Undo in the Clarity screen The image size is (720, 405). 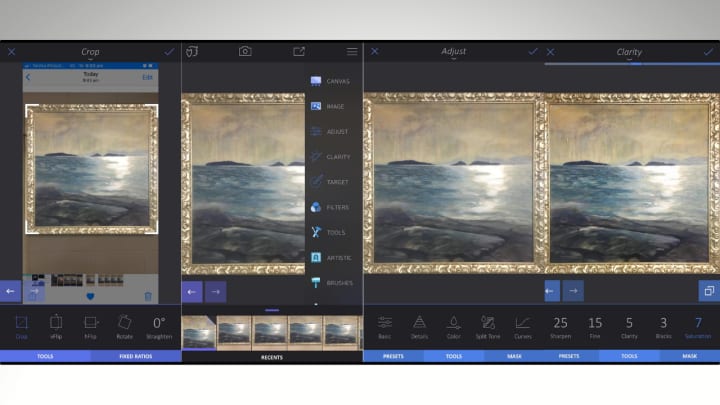click(552, 291)
